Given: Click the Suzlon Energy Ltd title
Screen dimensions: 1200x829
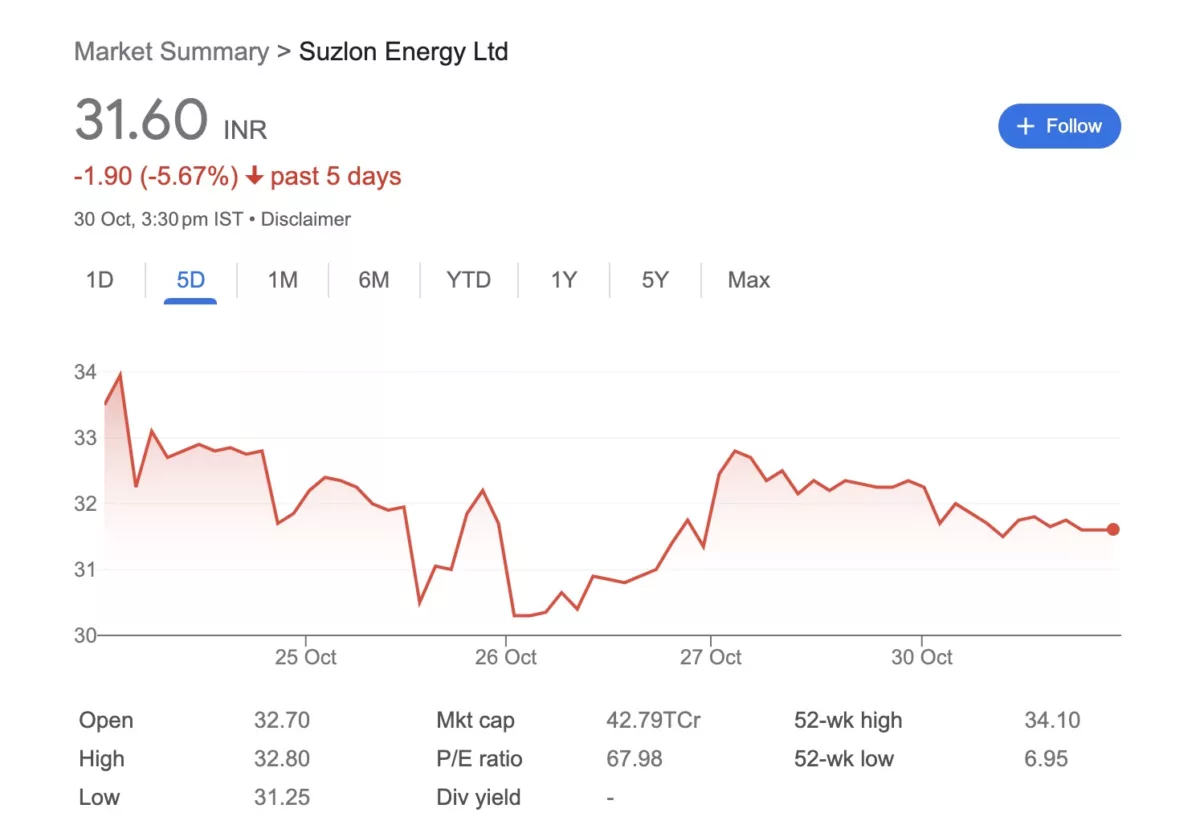Looking at the screenshot, I should (x=404, y=52).
